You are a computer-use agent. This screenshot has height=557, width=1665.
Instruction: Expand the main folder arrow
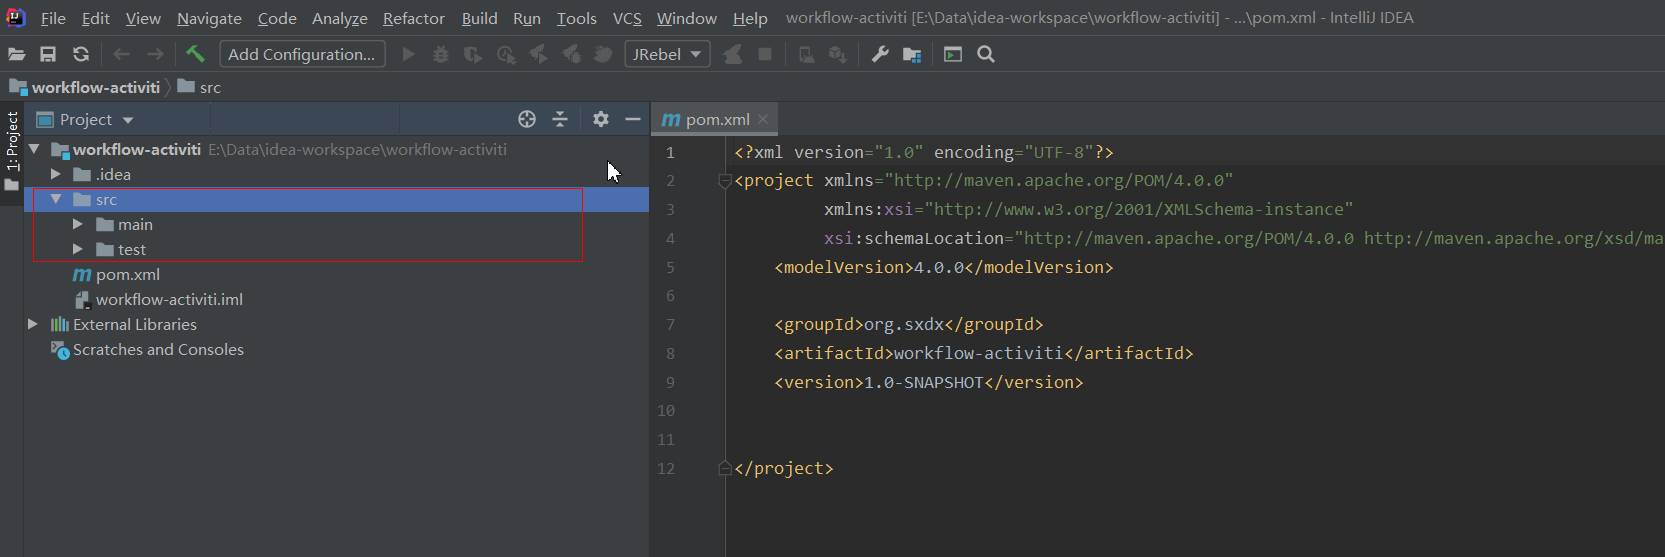point(78,224)
